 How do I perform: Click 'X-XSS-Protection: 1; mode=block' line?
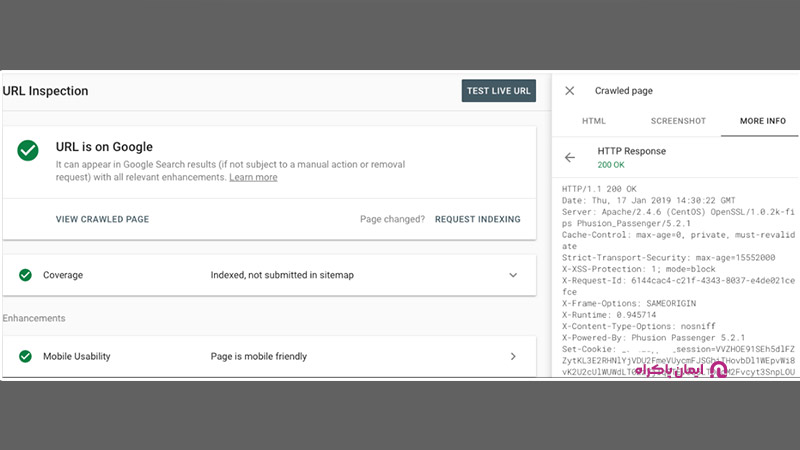[x=639, y=269]
